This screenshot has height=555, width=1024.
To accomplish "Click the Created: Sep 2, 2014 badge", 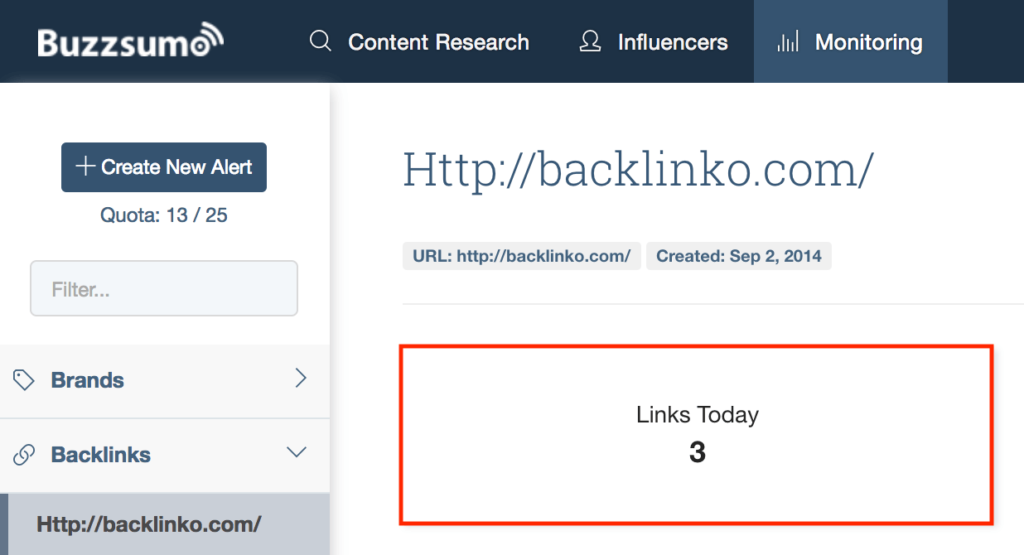I will pyautogui.click(x=739, y=256).
